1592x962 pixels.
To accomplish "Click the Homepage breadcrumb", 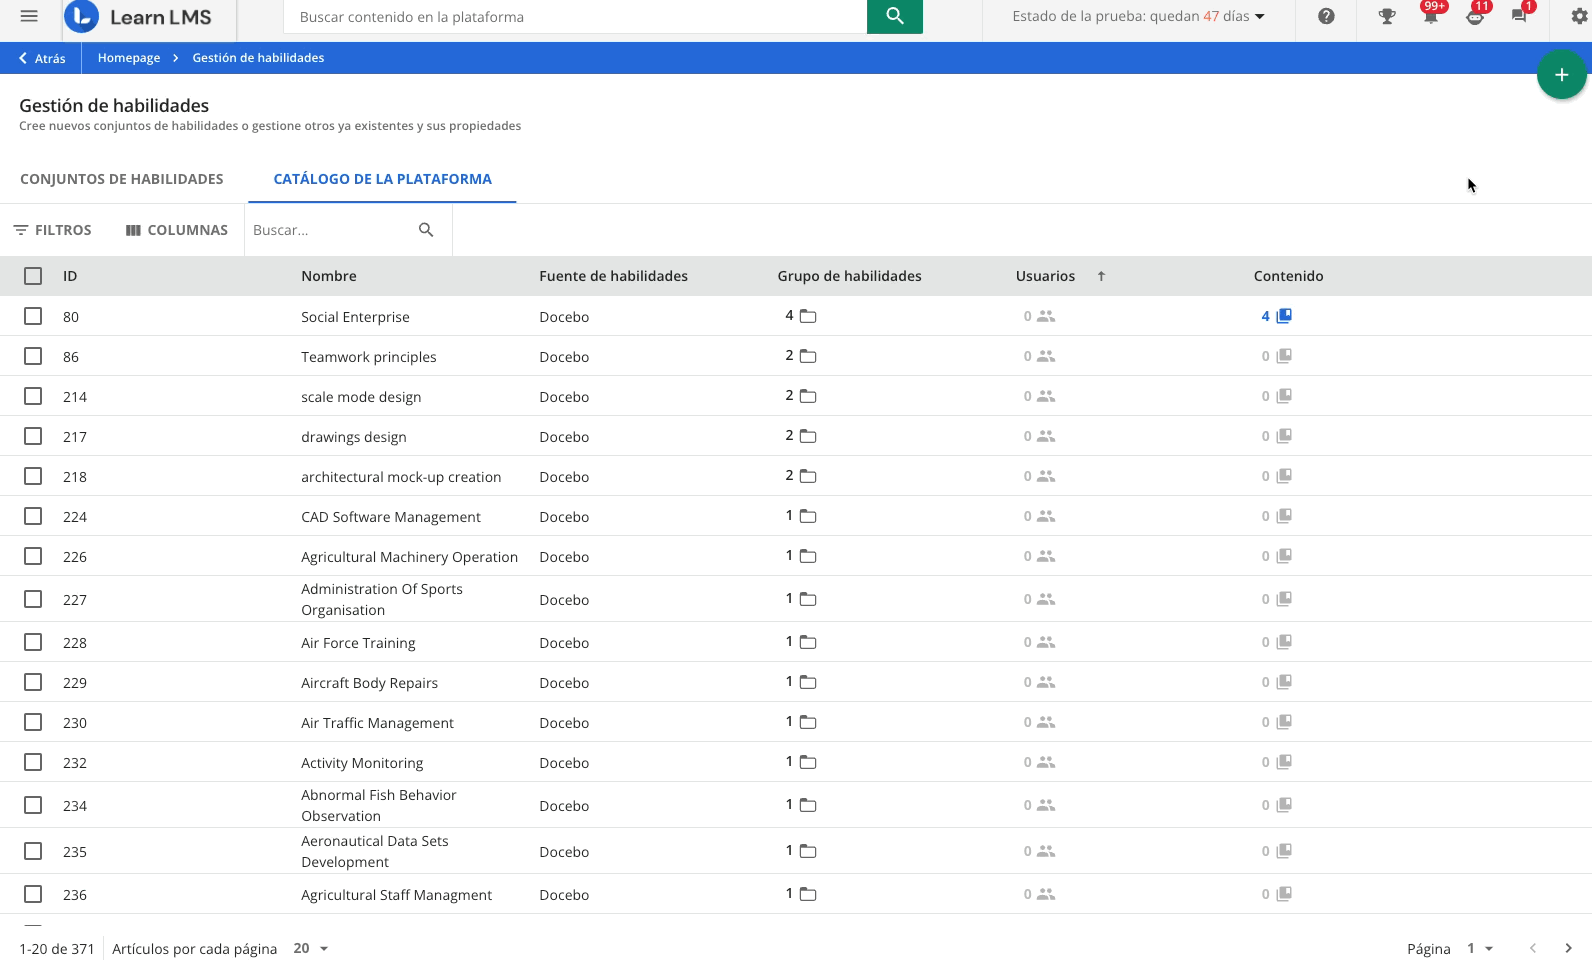I will pos(129,58).
